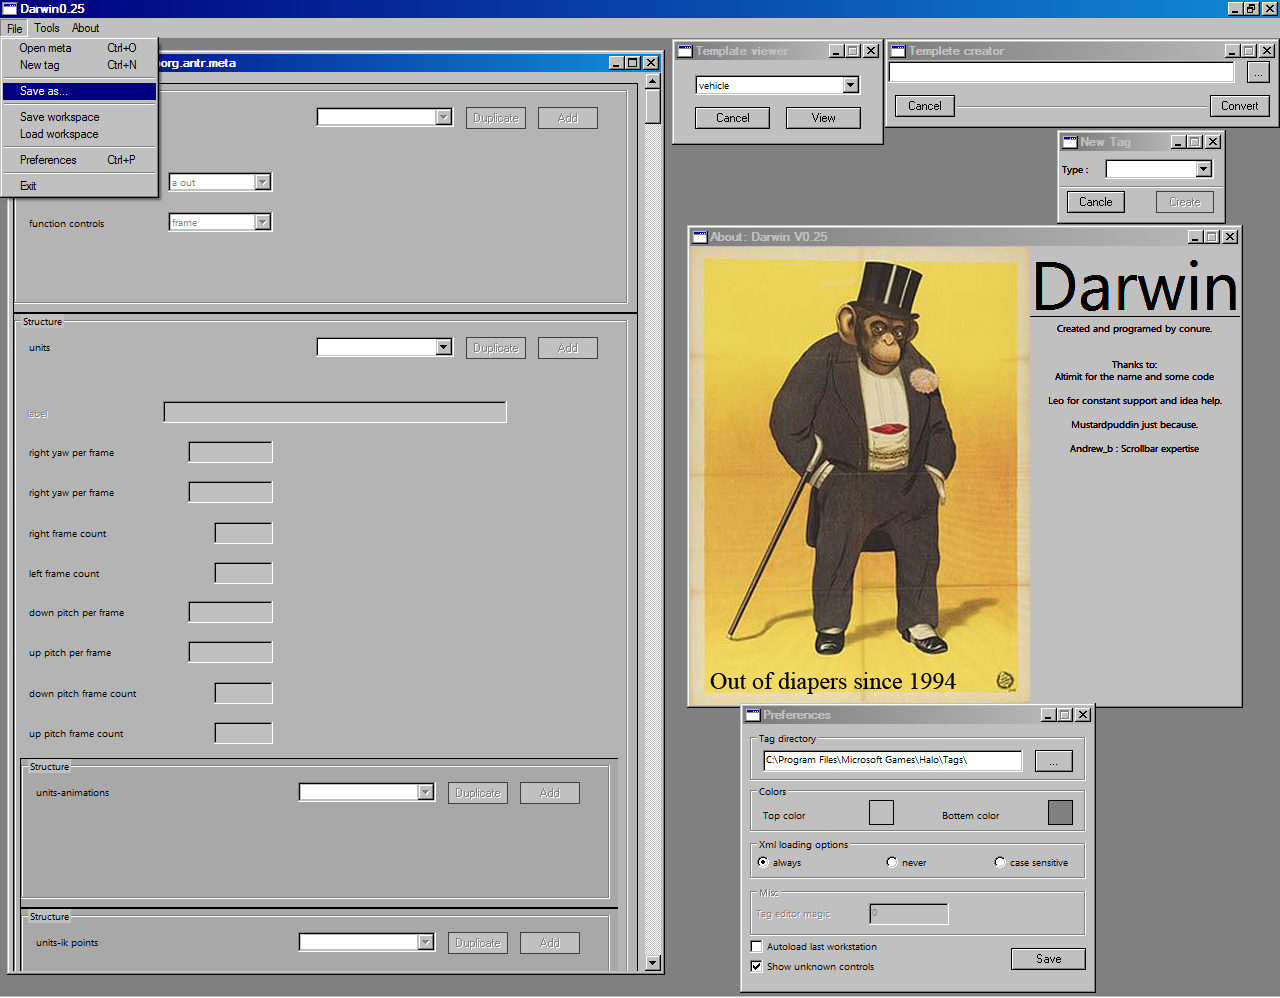1280x998 pixels.
Task: Click the Tag editor magic field
Action: (x=909, y=914)
